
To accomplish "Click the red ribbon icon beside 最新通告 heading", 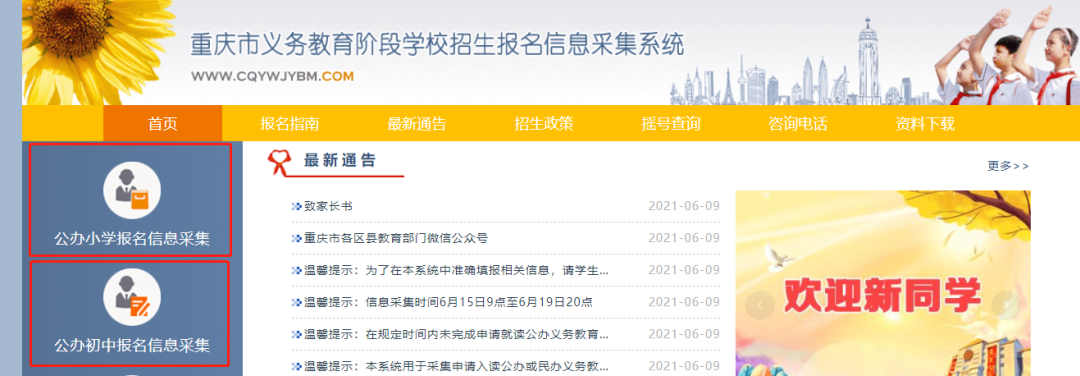I will 280,163.
